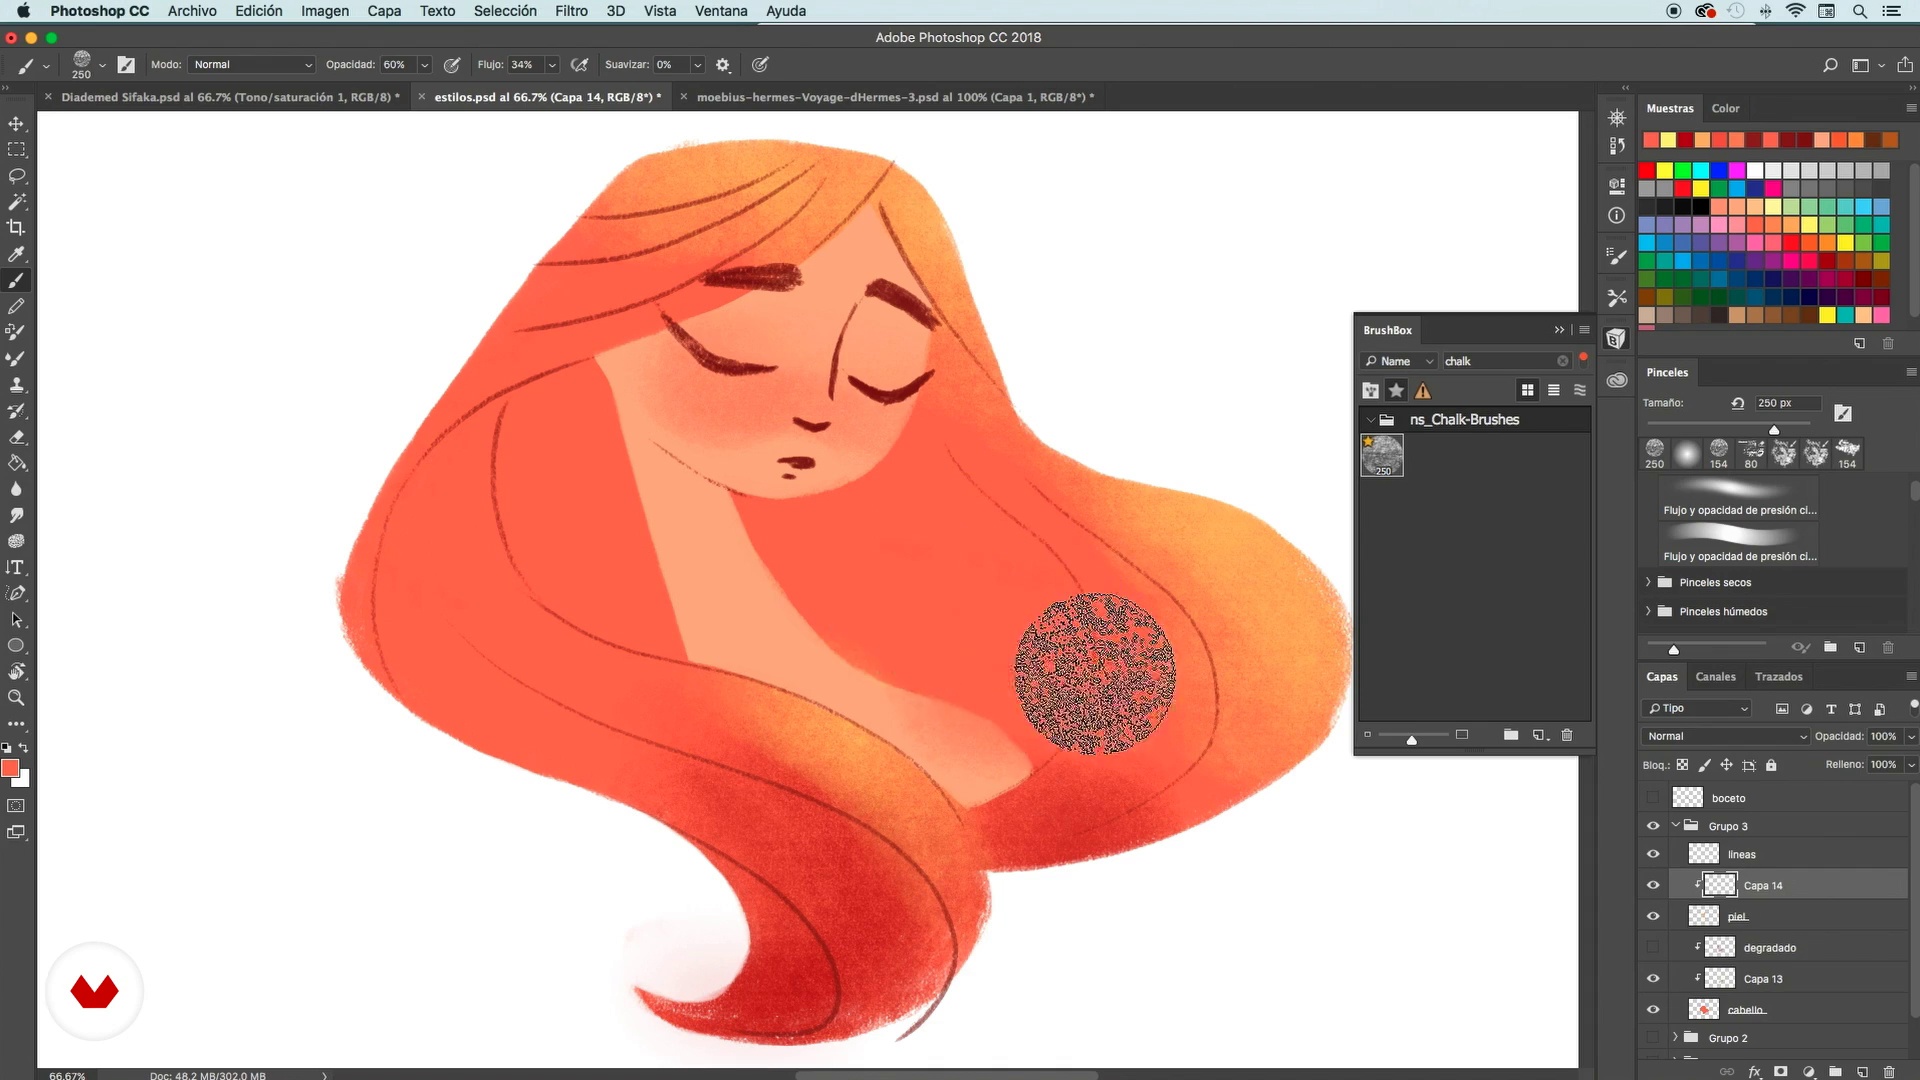Show BrushBox favorites star filter
This screenshot has width=1920, height=1080.
pos(1397,390)
